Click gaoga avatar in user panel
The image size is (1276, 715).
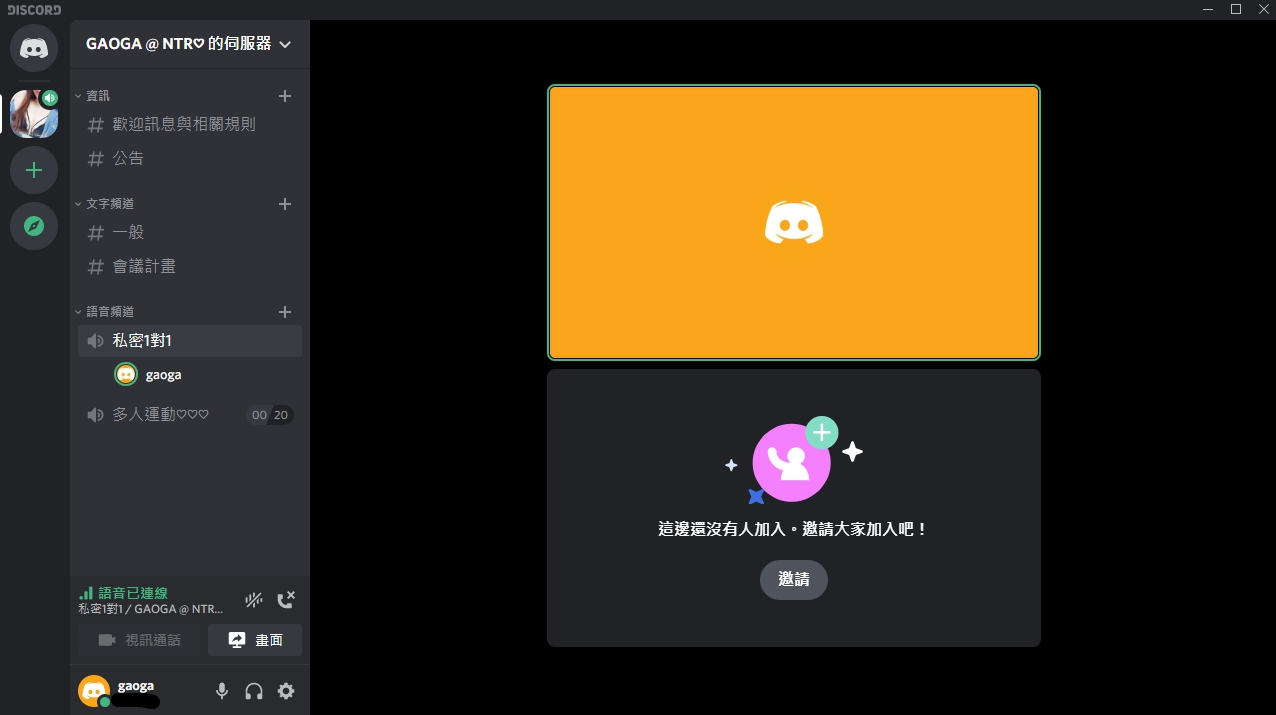pos(94,690)
